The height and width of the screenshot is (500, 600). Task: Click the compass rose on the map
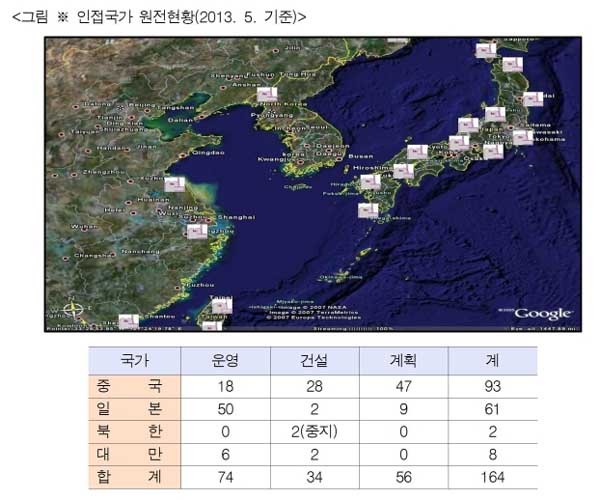coord(73,309)
